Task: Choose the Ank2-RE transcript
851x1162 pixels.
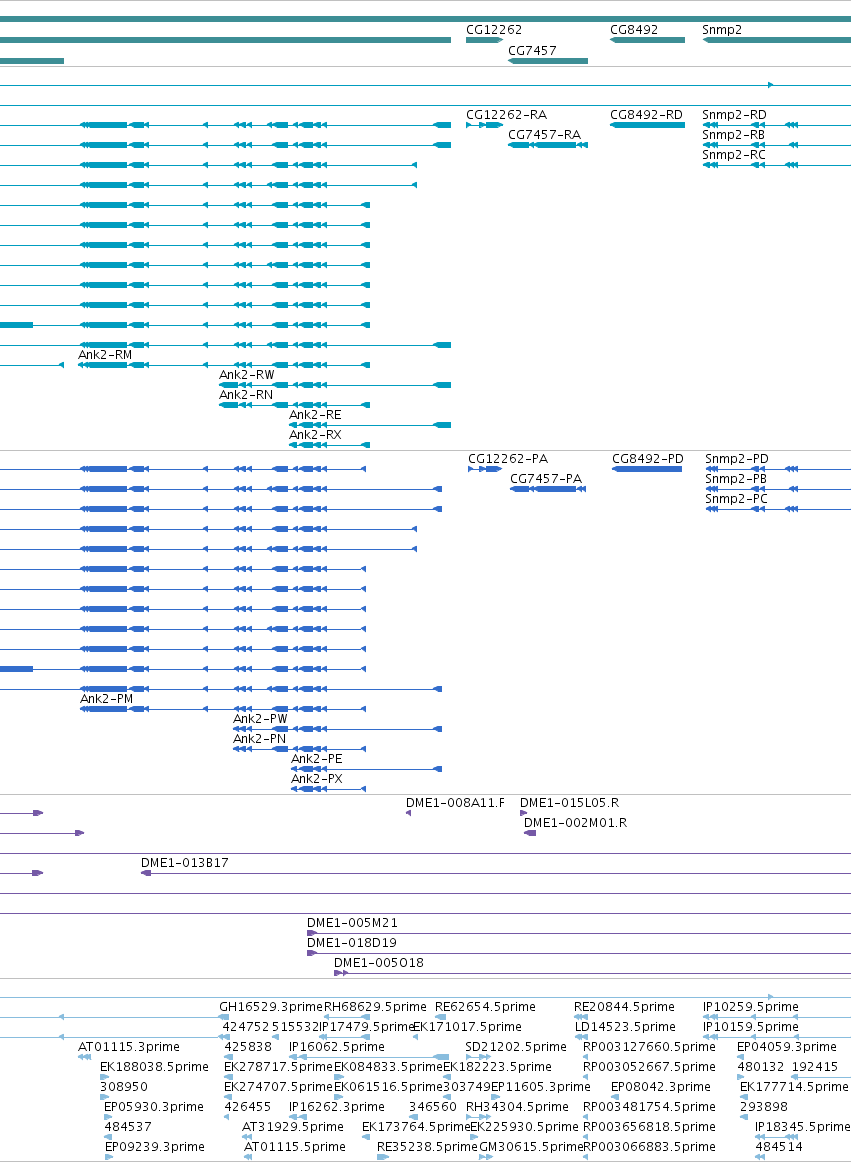Action: click(370, 425)
